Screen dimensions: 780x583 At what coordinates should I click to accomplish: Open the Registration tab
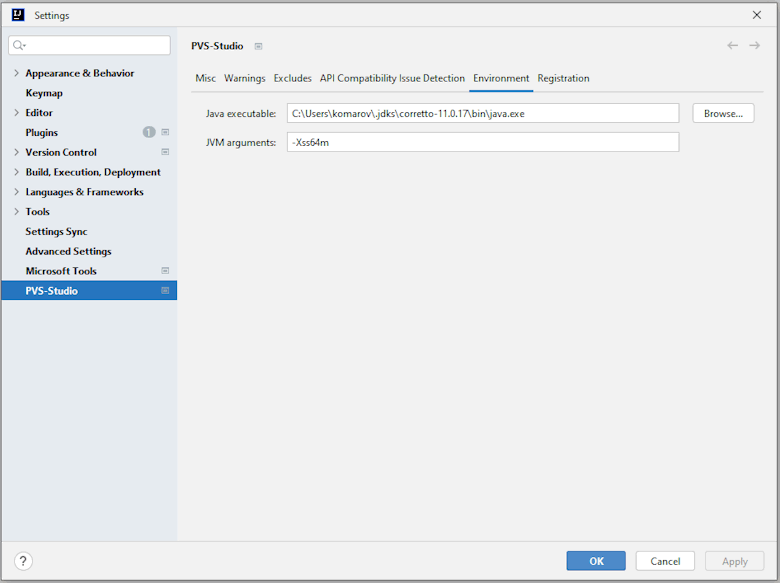[563, 78]
